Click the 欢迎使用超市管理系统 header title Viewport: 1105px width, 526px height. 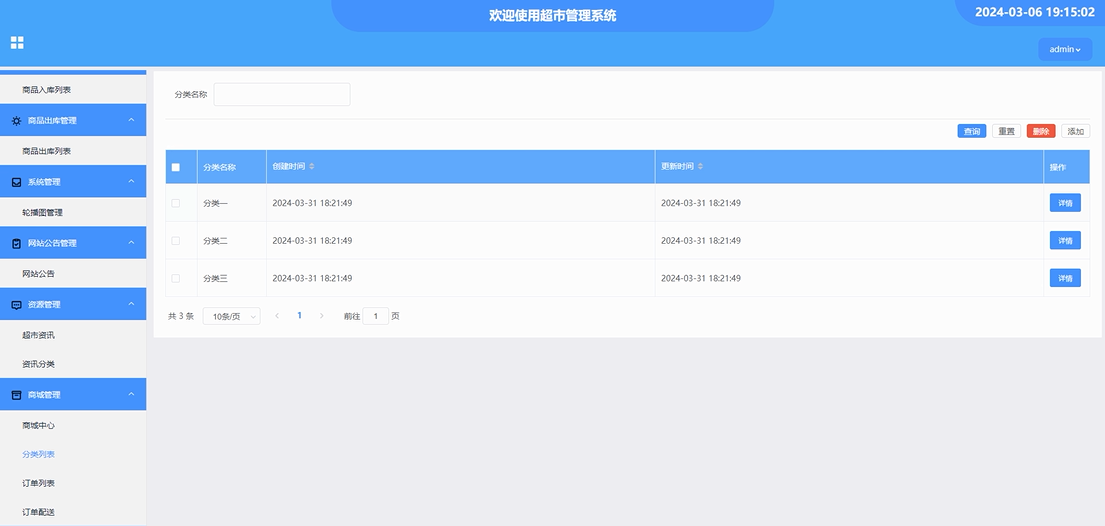pos(552,16)
